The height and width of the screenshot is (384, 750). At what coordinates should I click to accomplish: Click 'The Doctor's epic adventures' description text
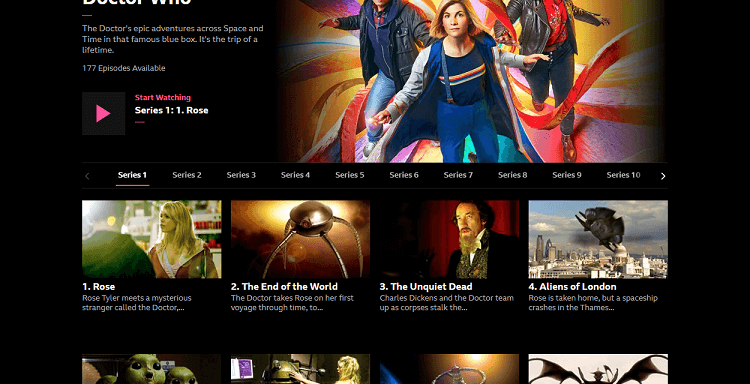click(173, 39)
